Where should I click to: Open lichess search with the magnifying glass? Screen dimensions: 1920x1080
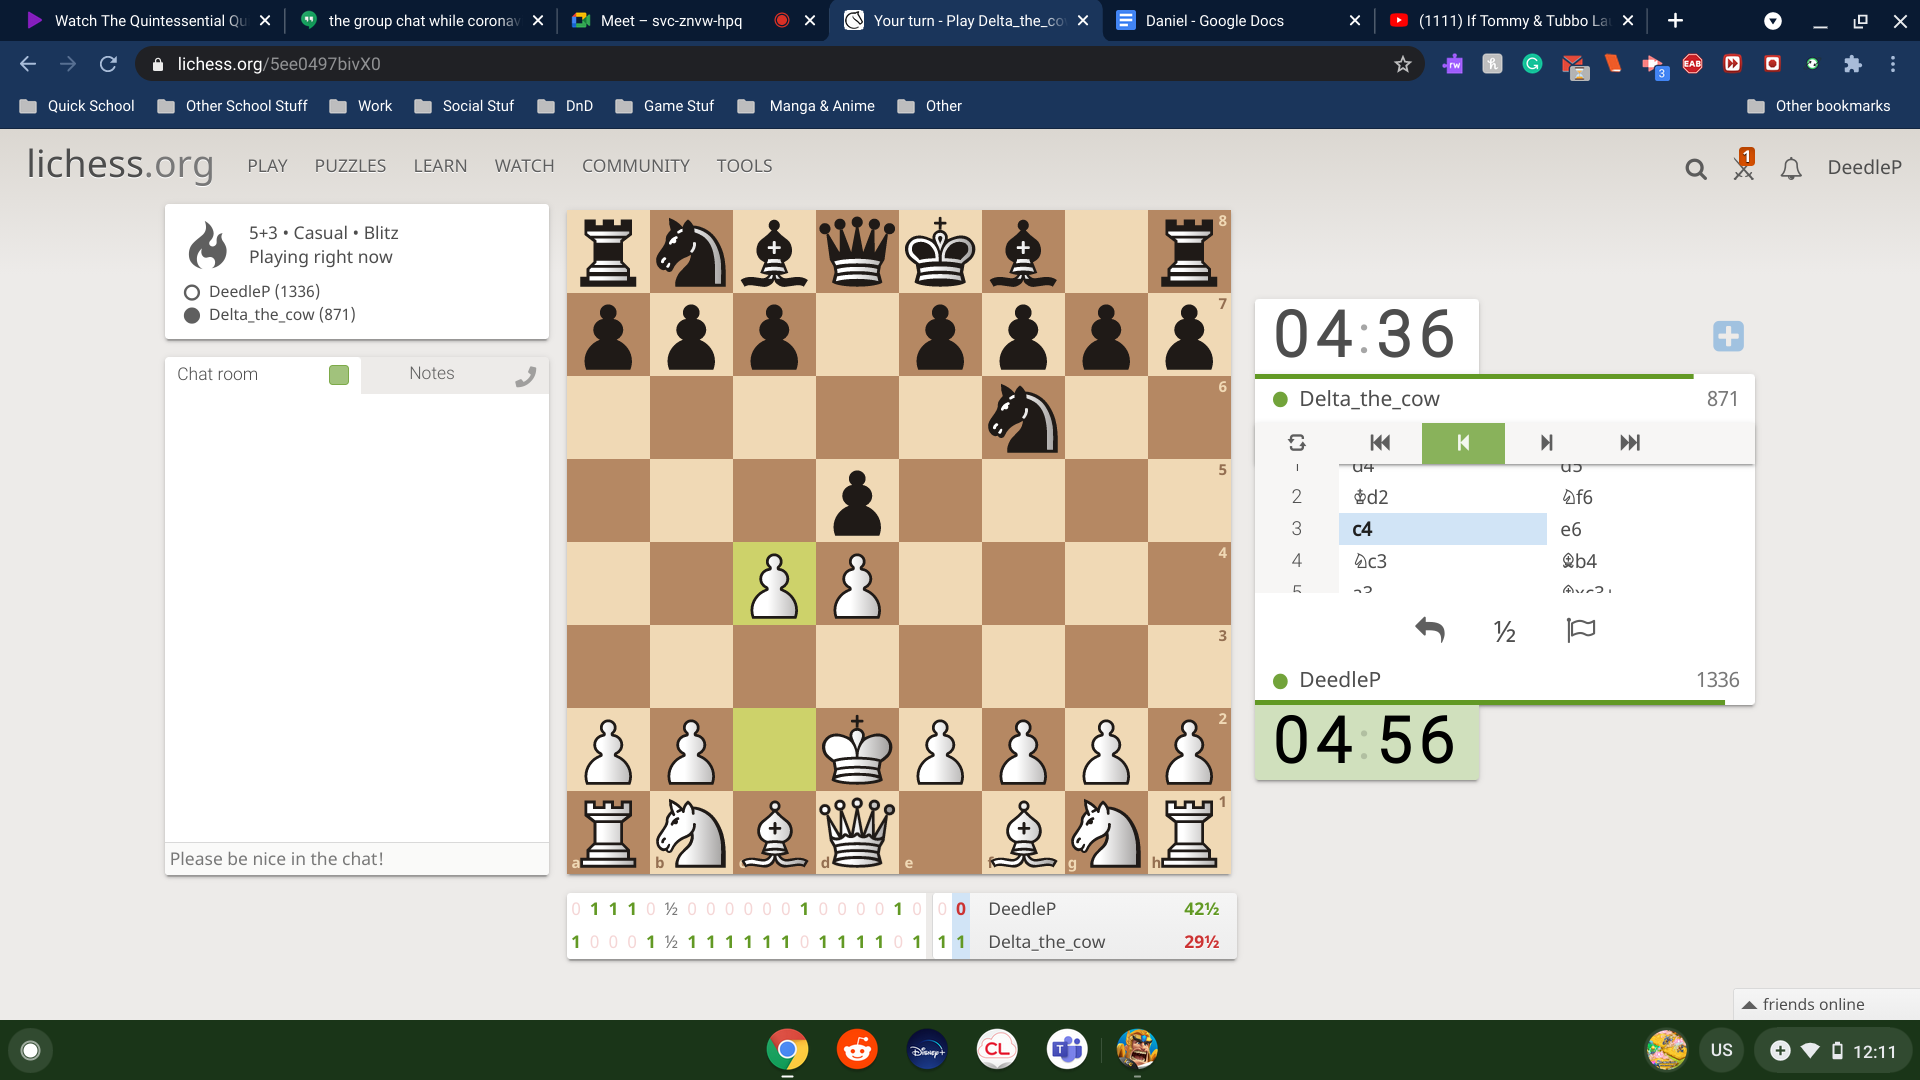click(x=1696, y=168)
